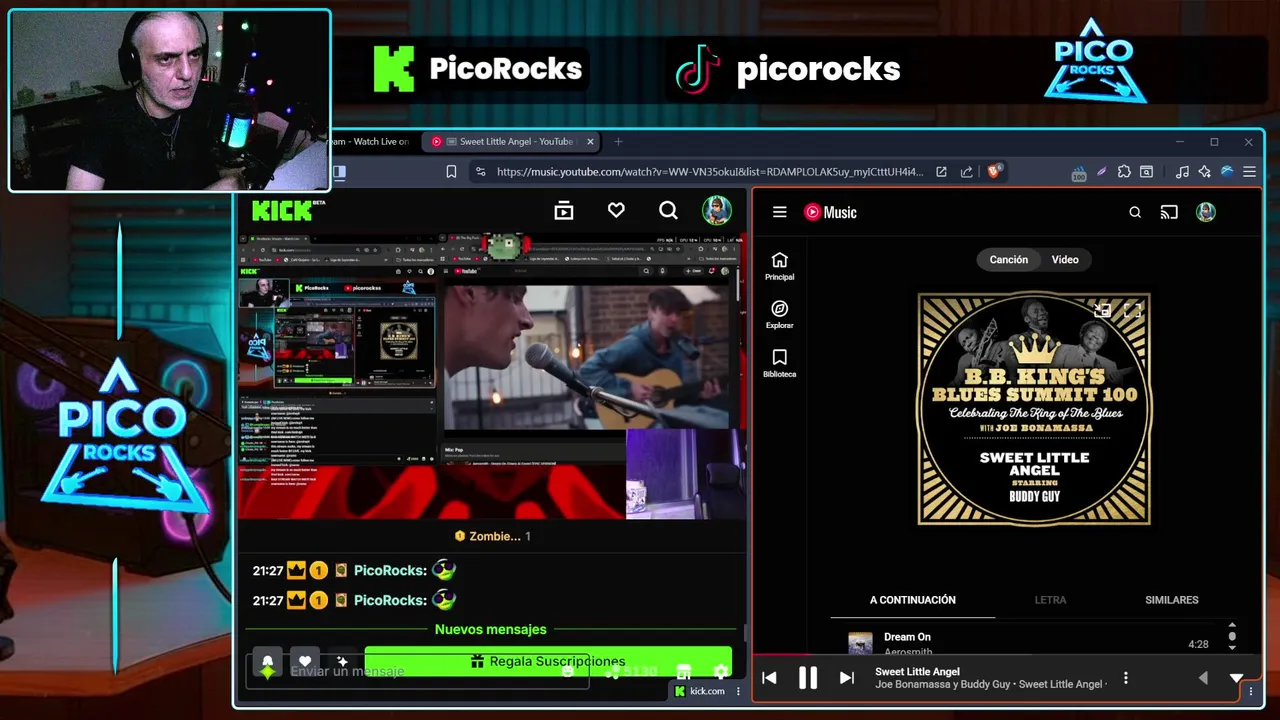Open Kick following heart icon
1280x720 pixels.
click(x=616, y=210)
